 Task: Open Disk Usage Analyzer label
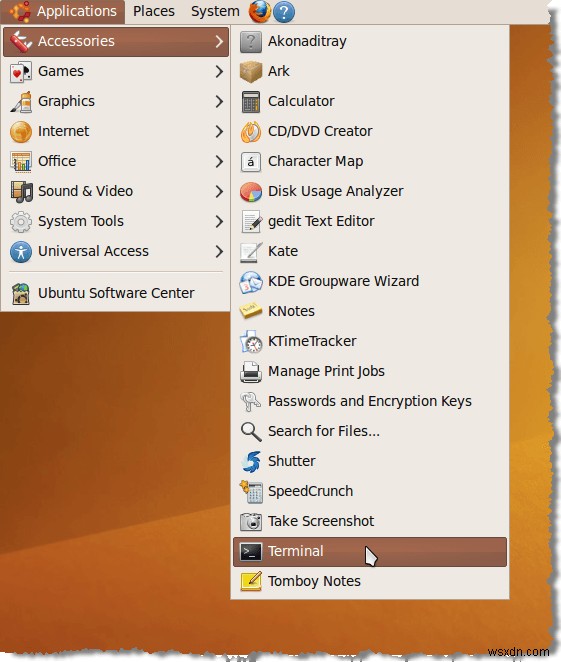(x=336, y=191)
